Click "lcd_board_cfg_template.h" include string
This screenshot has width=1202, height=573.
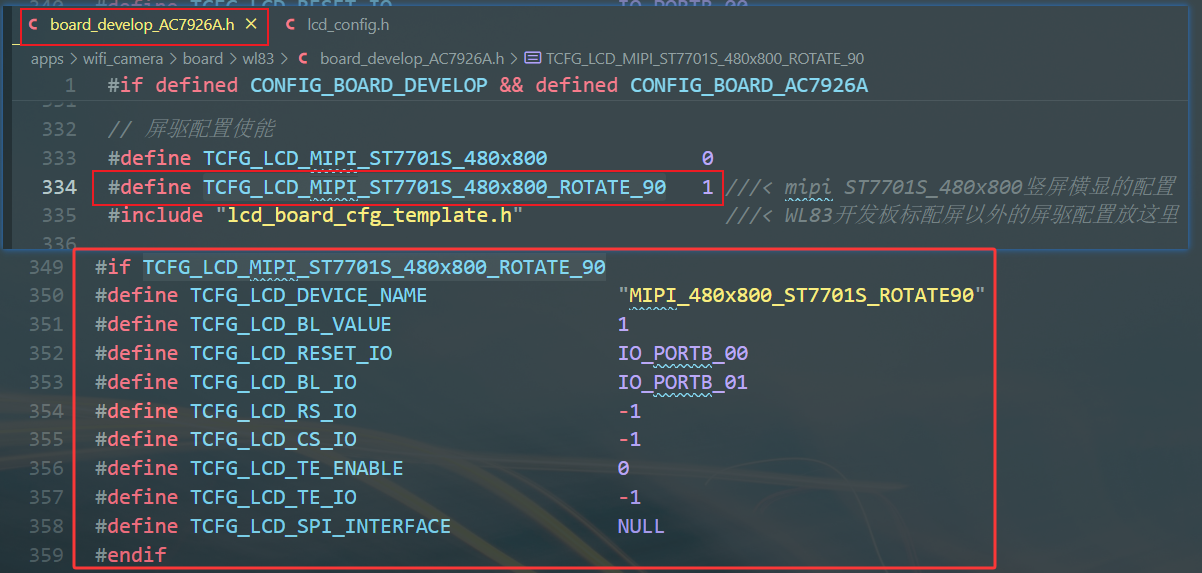pos(369,215)
